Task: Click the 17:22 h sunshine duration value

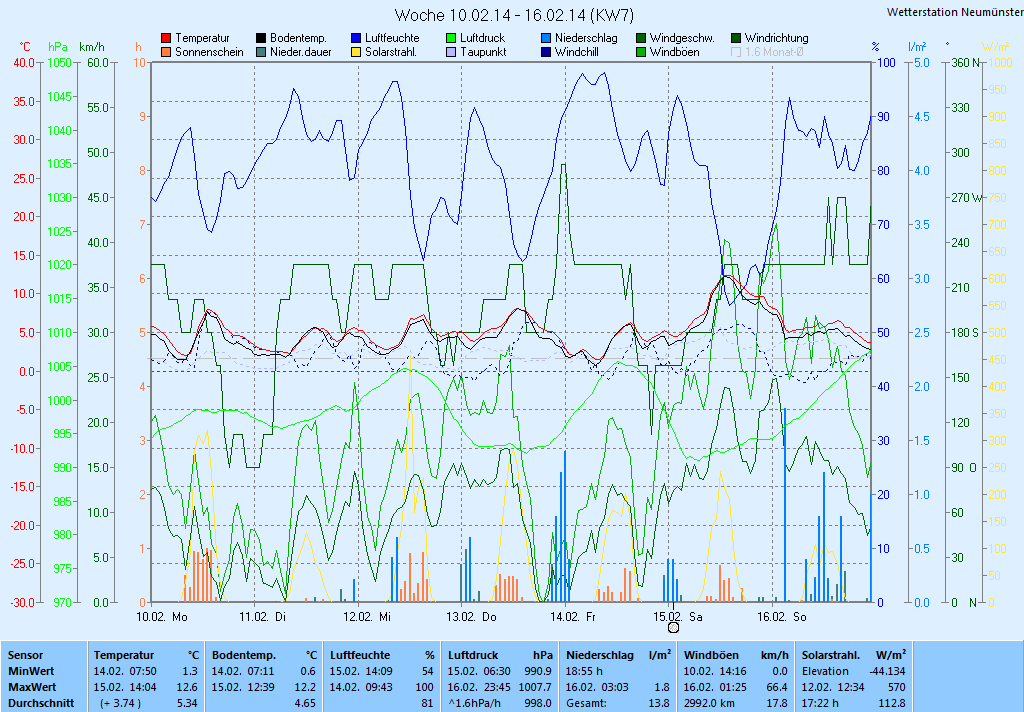Action: tap(820, 704)
